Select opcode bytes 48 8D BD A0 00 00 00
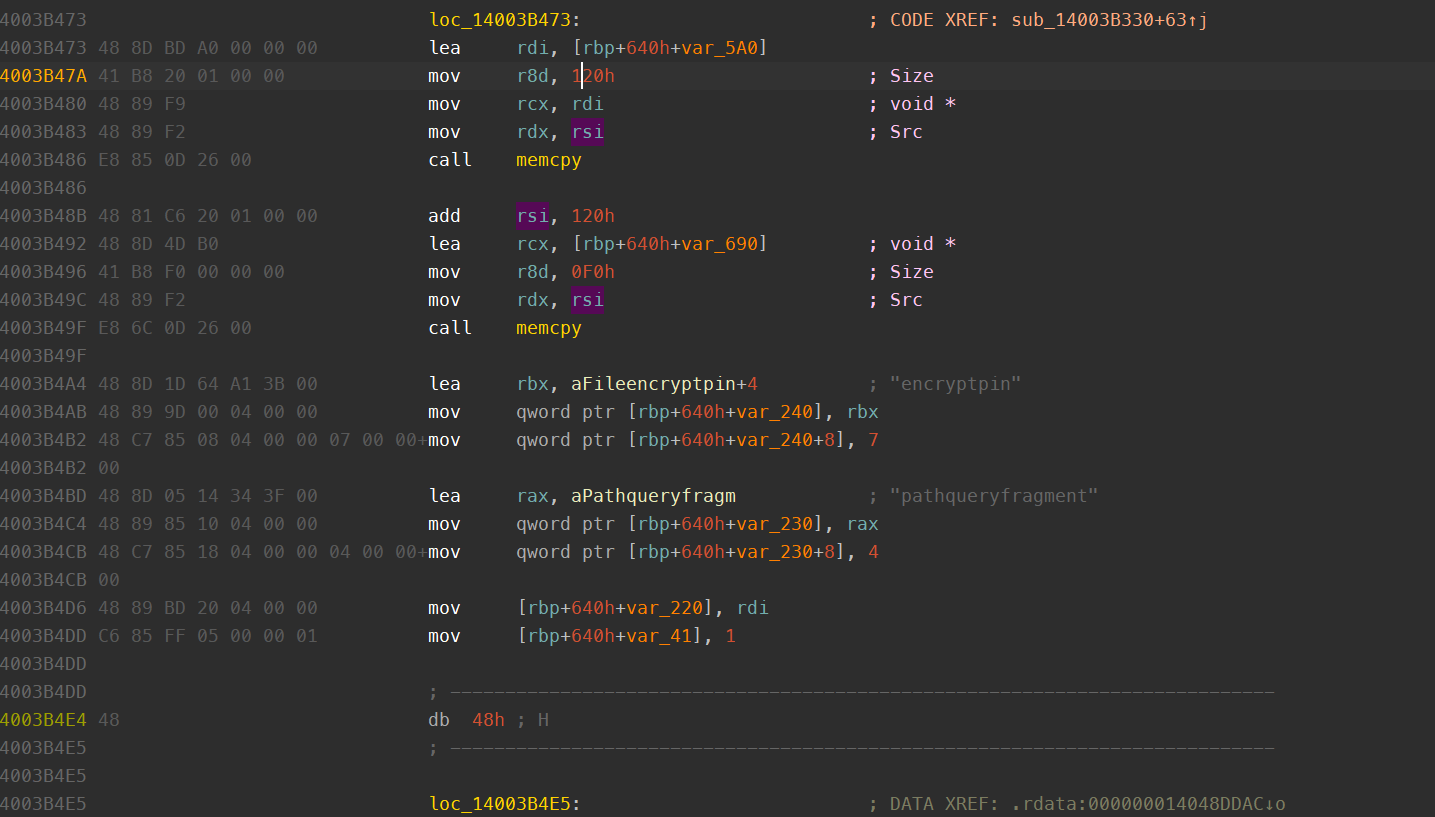 click(x=208, y=48)
